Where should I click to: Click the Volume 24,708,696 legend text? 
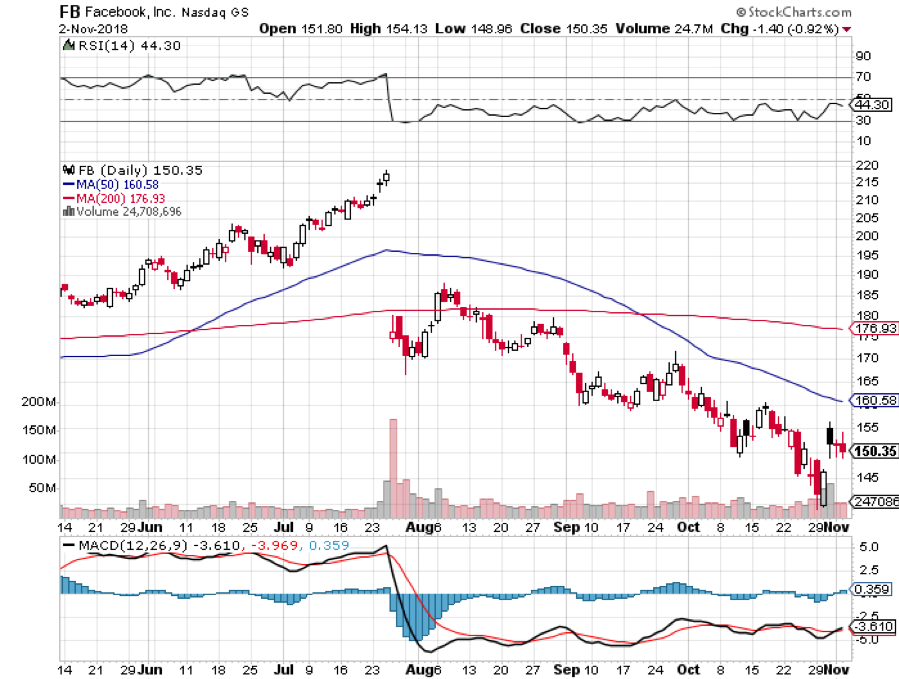(128, 212)
